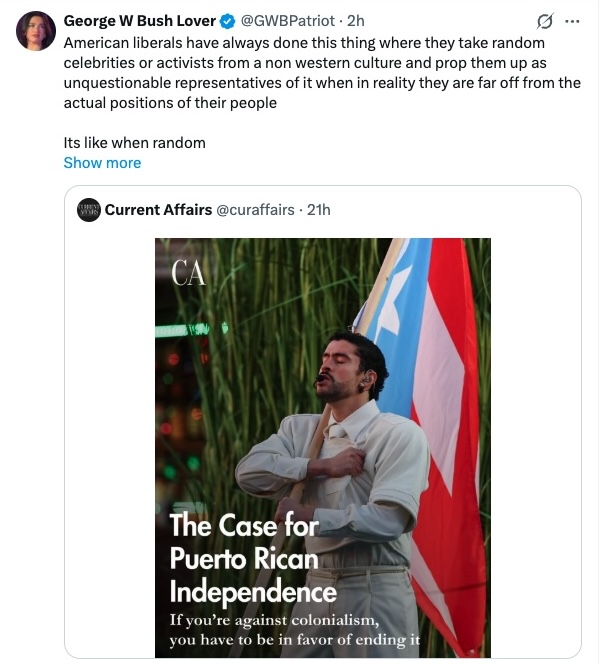This screenshot has width=613, height=664.
Task: Click the 2h timestamp of the tweet
Action: coord(356,21)
